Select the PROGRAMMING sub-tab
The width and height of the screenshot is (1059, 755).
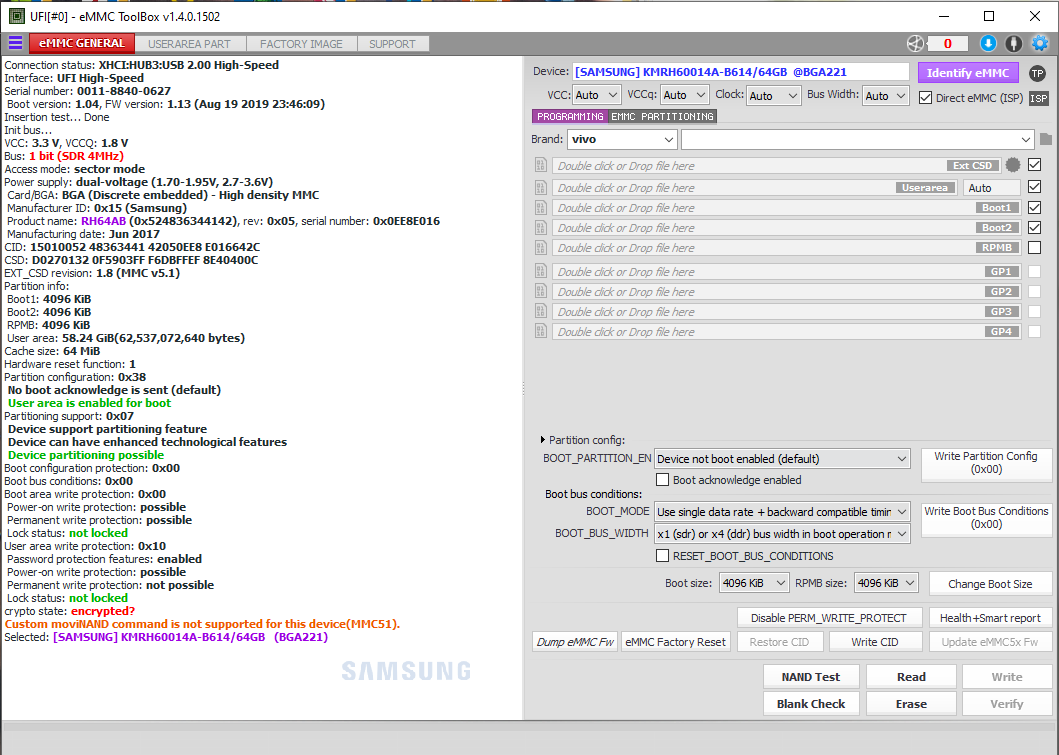point(570,117)
